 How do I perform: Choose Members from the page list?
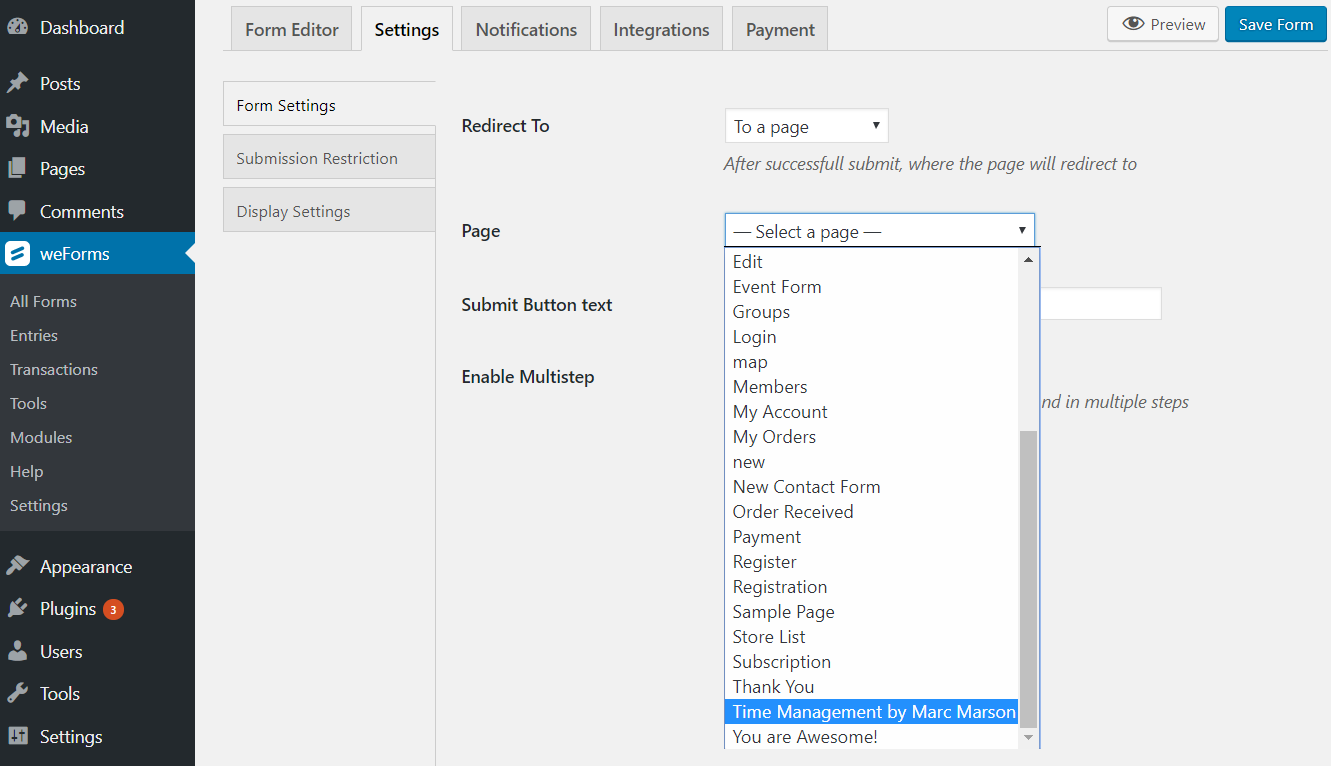[870, 387]
